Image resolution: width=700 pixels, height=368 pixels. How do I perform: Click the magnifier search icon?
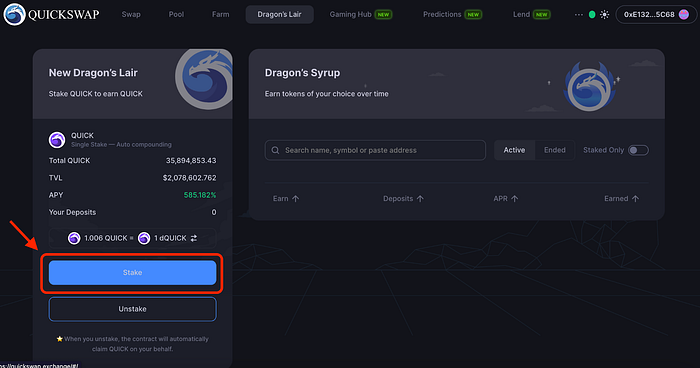click(275, 150)
